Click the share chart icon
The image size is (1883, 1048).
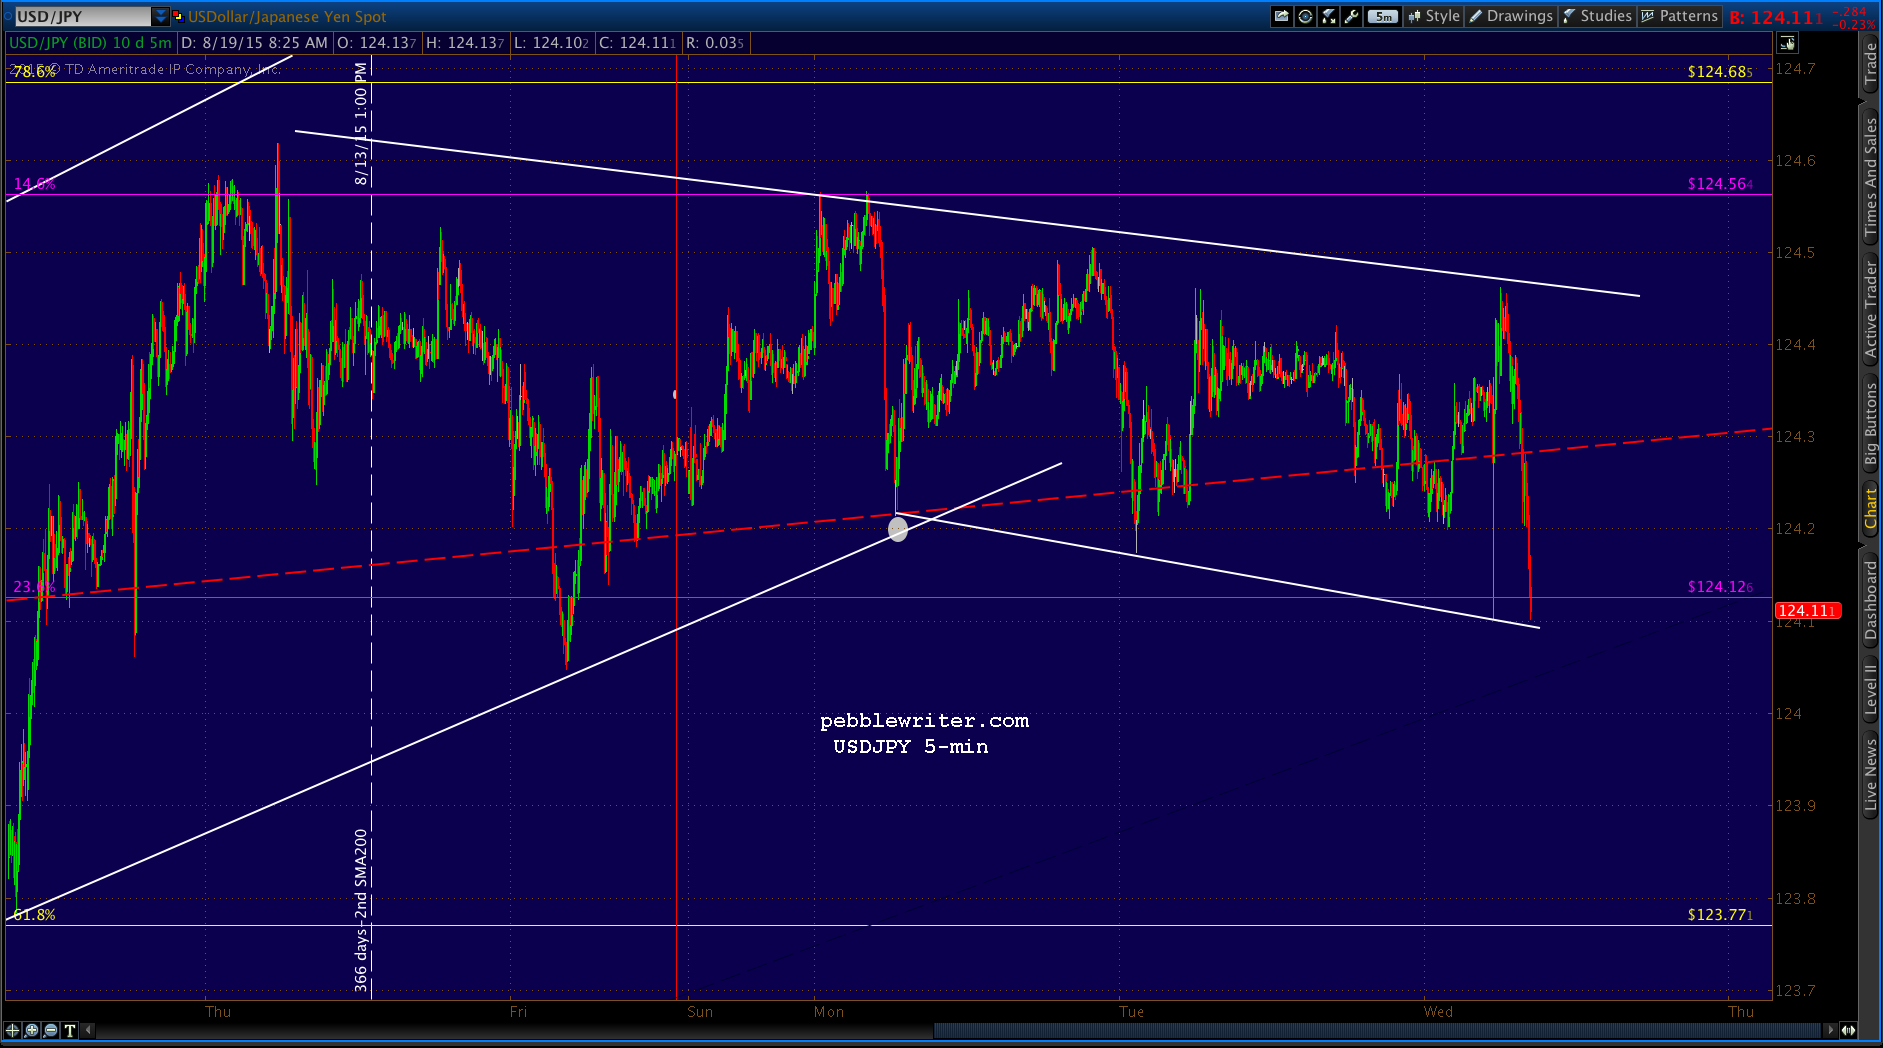1281,16
